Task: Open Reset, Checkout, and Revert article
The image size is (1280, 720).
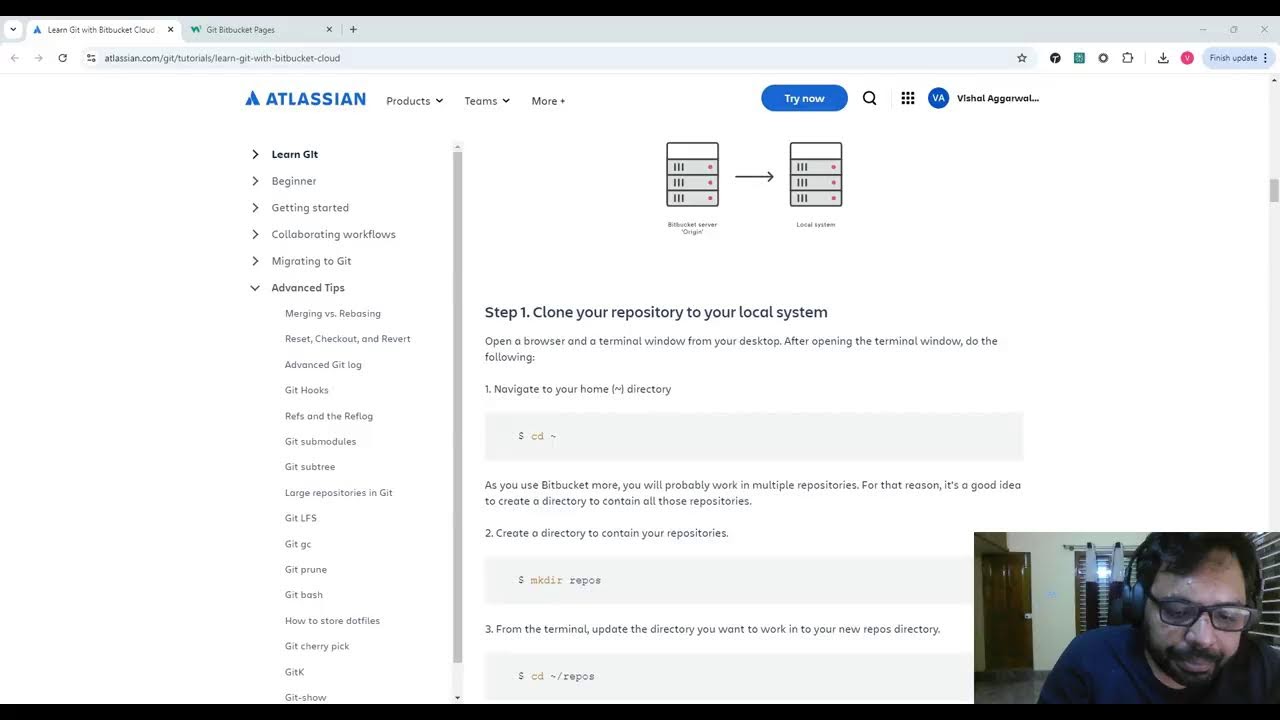Action: point(347,339)
